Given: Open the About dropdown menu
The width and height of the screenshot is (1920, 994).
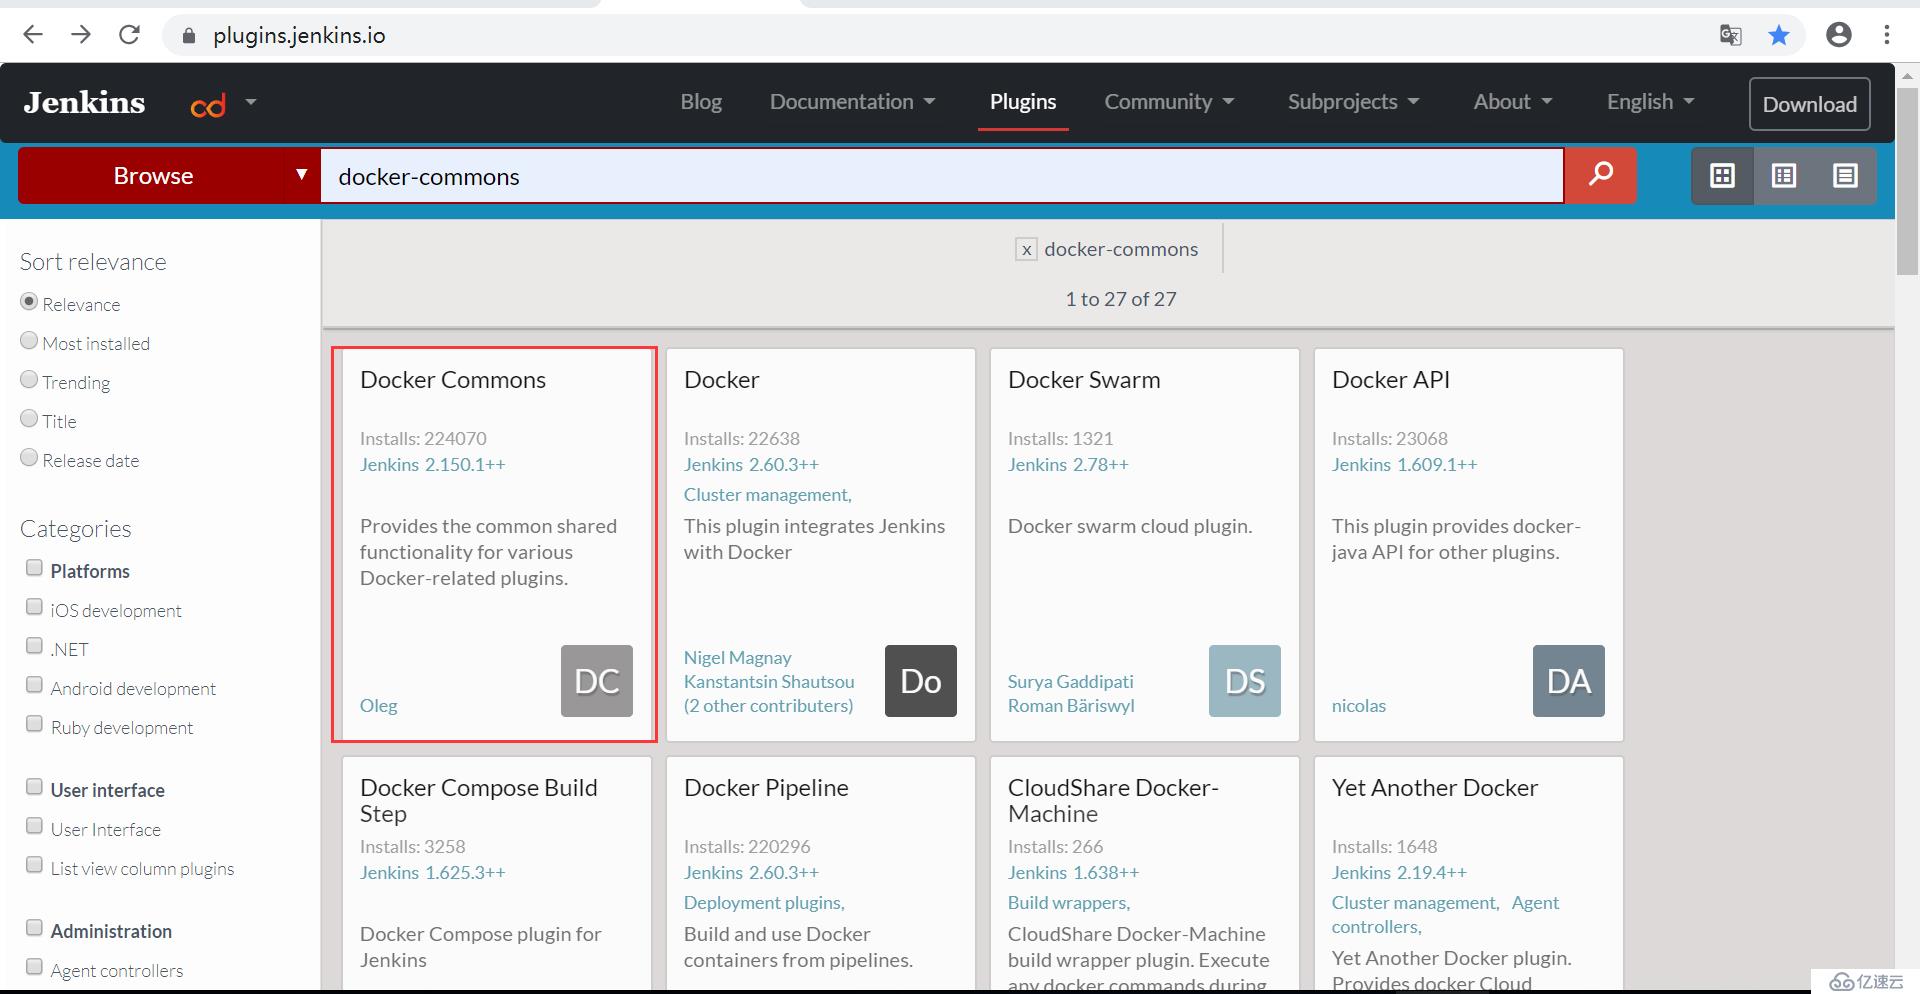Looking at the screenshot, I should click(1512, 102).
